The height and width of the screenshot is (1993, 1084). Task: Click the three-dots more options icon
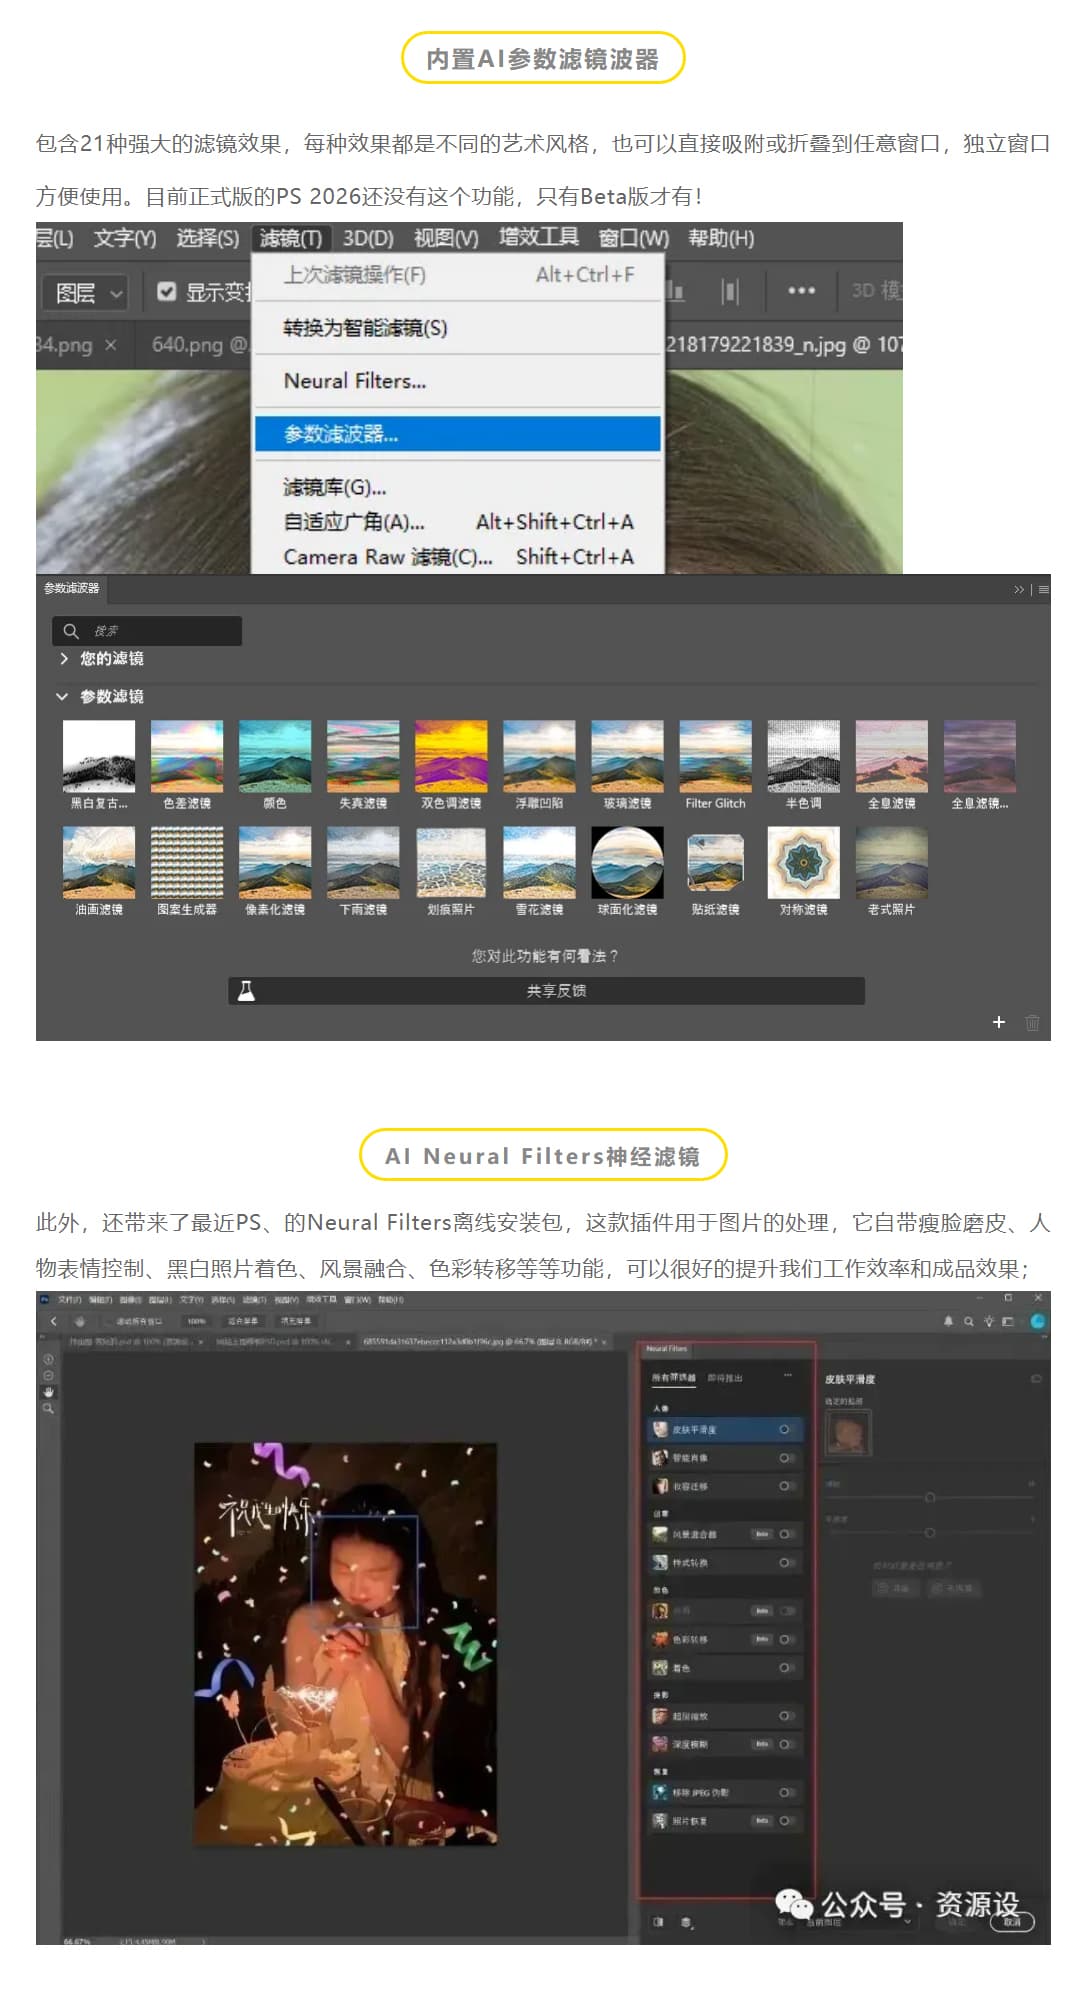click(x=801, y=290)
